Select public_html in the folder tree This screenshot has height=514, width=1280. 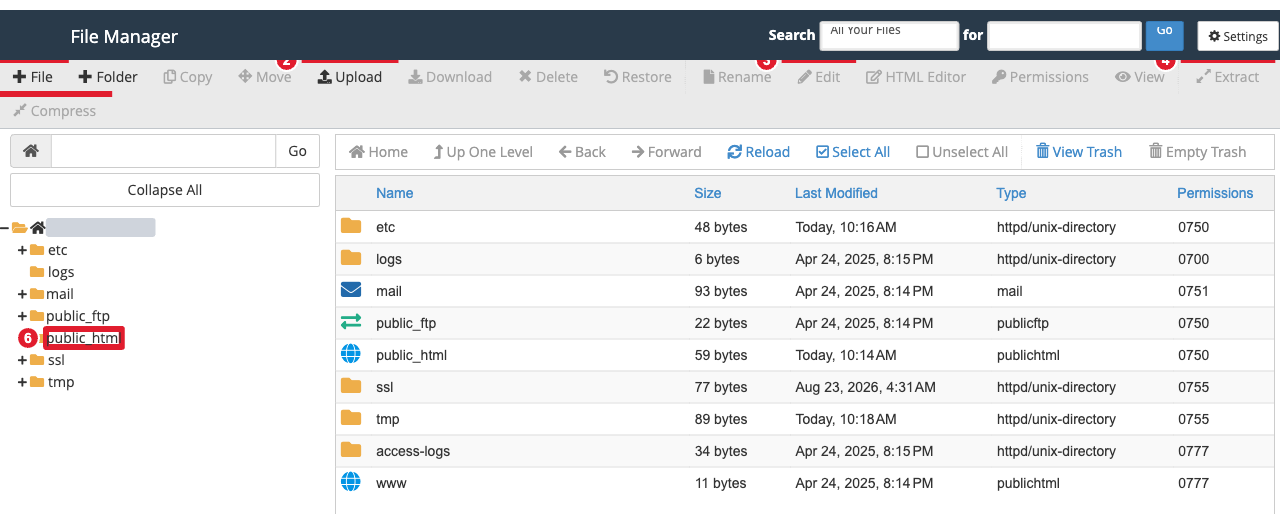tap(83, 338)
